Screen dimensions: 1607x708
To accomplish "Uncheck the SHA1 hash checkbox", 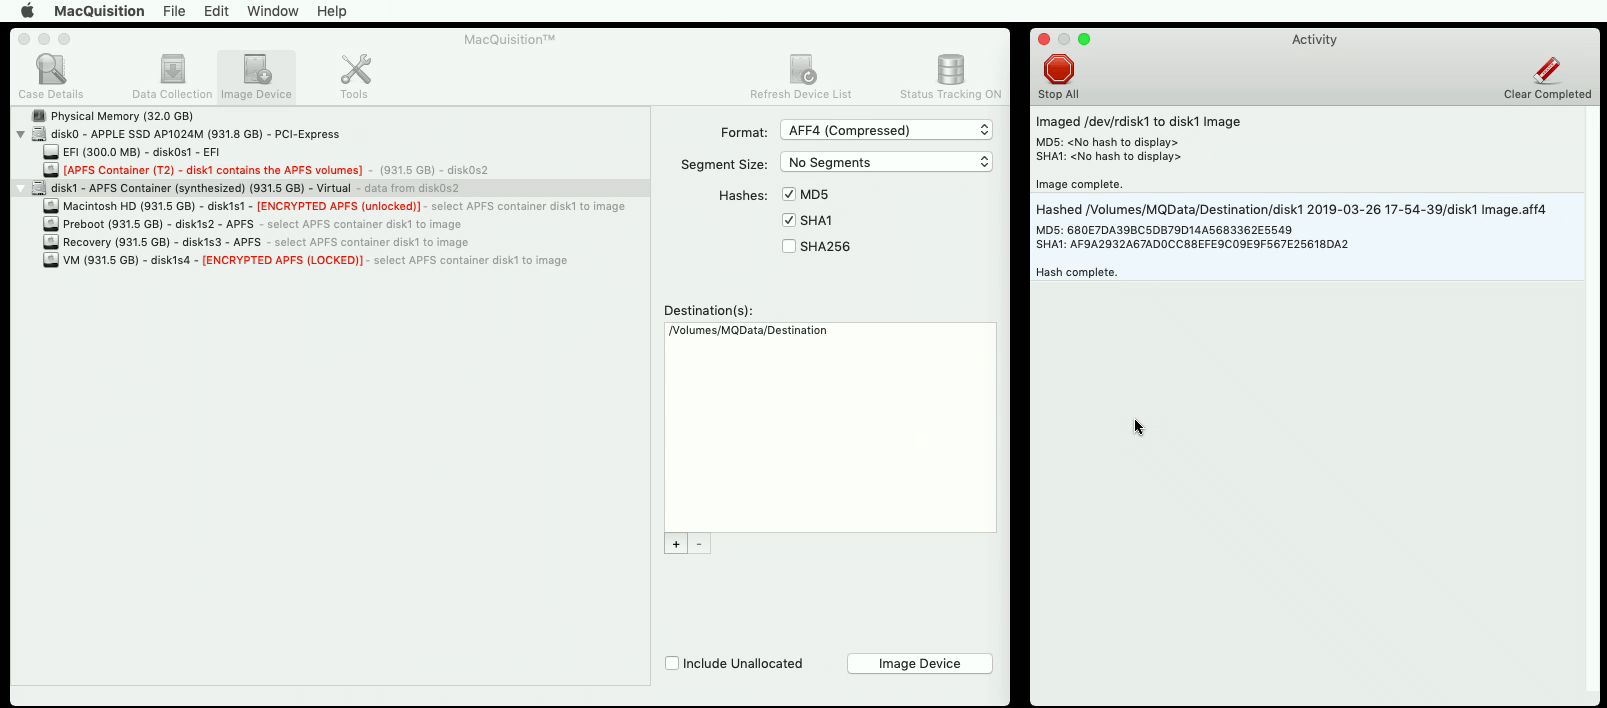I will point(789,220).
